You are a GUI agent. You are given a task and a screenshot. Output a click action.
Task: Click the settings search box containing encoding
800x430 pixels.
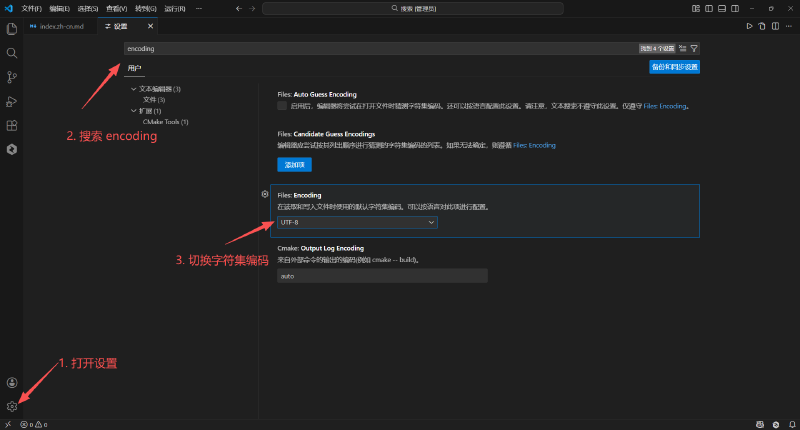[x=380, y=48]
